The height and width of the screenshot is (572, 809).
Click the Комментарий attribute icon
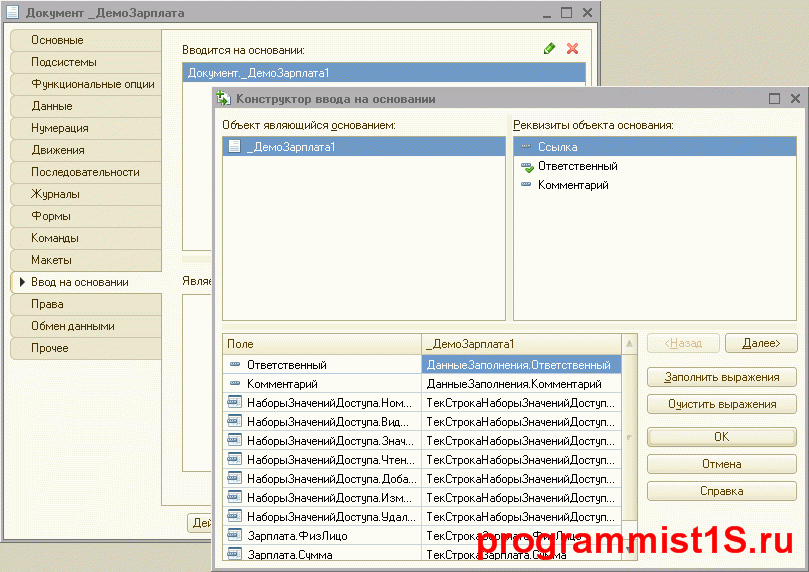pos(526,185)
